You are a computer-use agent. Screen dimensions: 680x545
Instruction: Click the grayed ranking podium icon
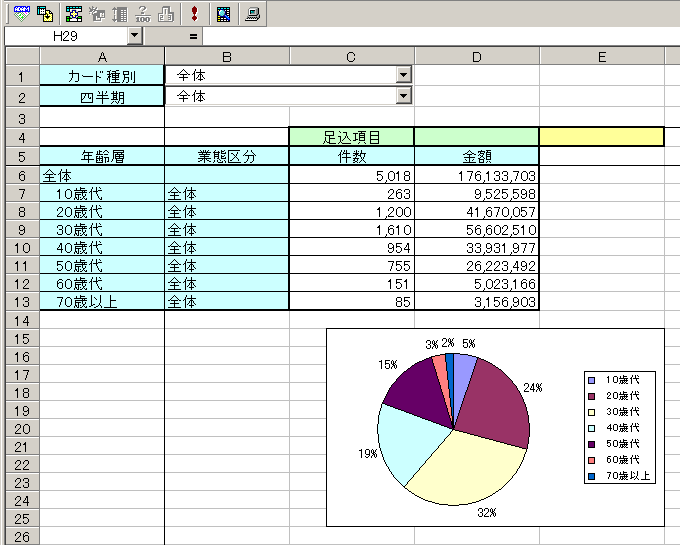coord(166,13)
